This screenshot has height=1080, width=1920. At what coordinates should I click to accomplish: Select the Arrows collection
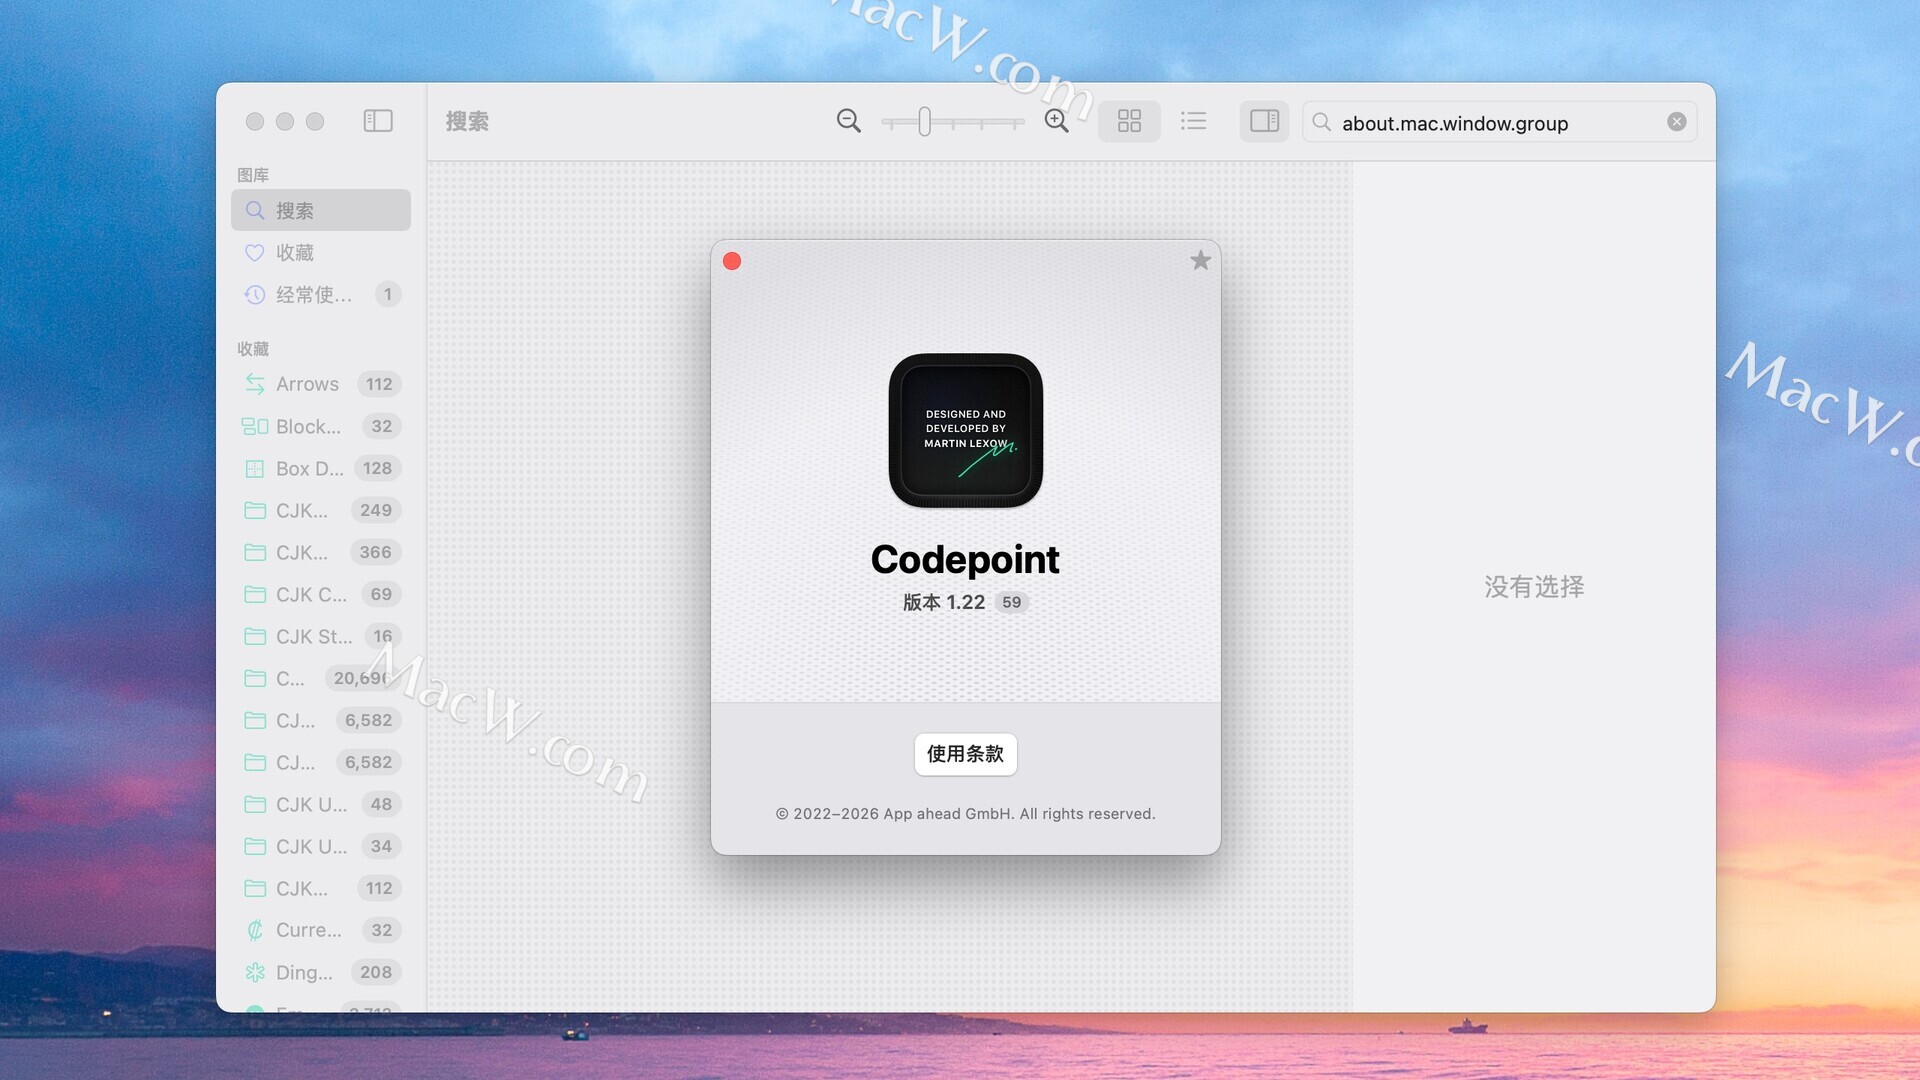point(307,384)
